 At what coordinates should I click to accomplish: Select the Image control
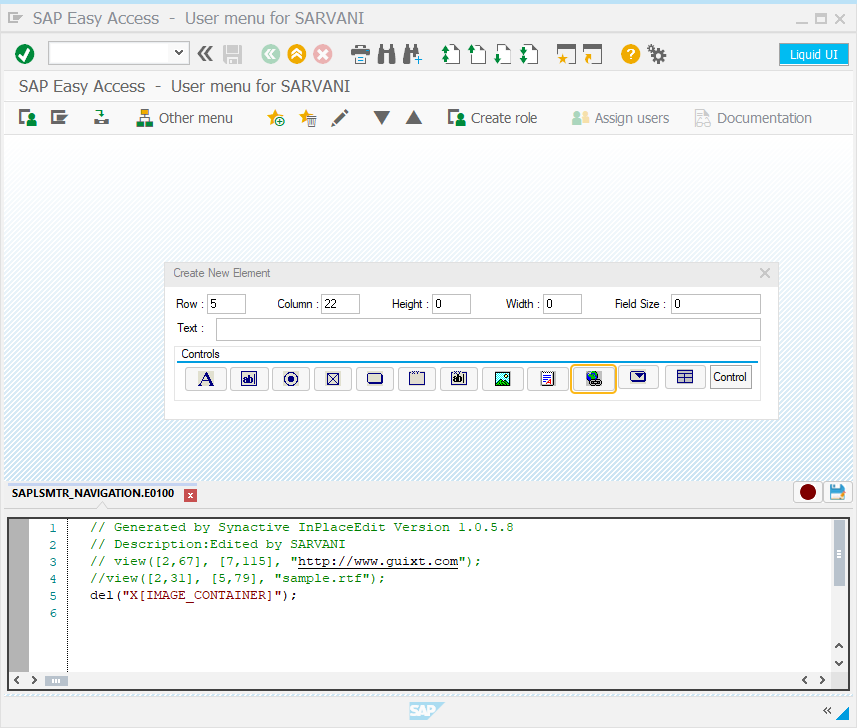(503, 378)
